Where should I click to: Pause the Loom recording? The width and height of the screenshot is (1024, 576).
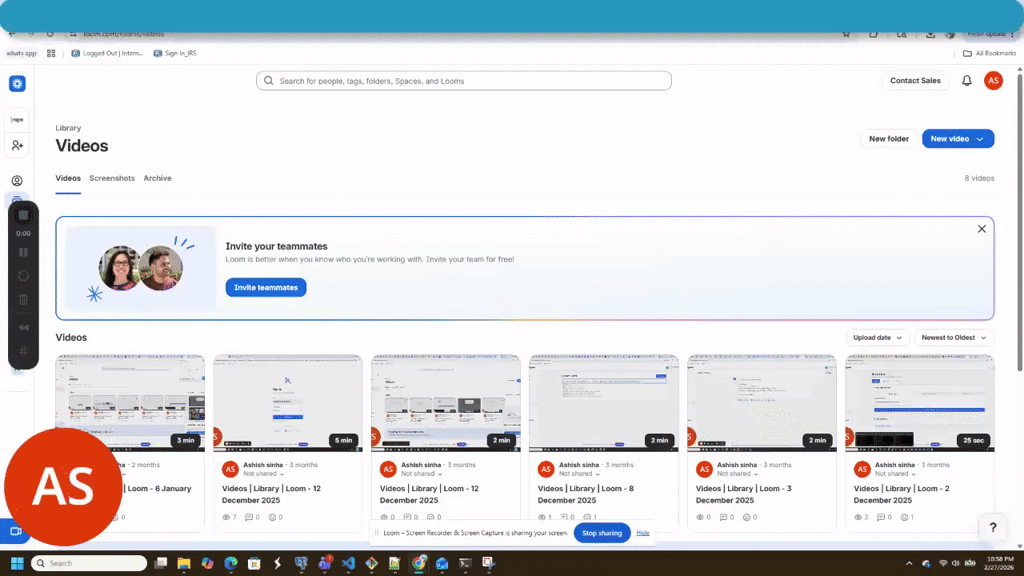(24, 252)
